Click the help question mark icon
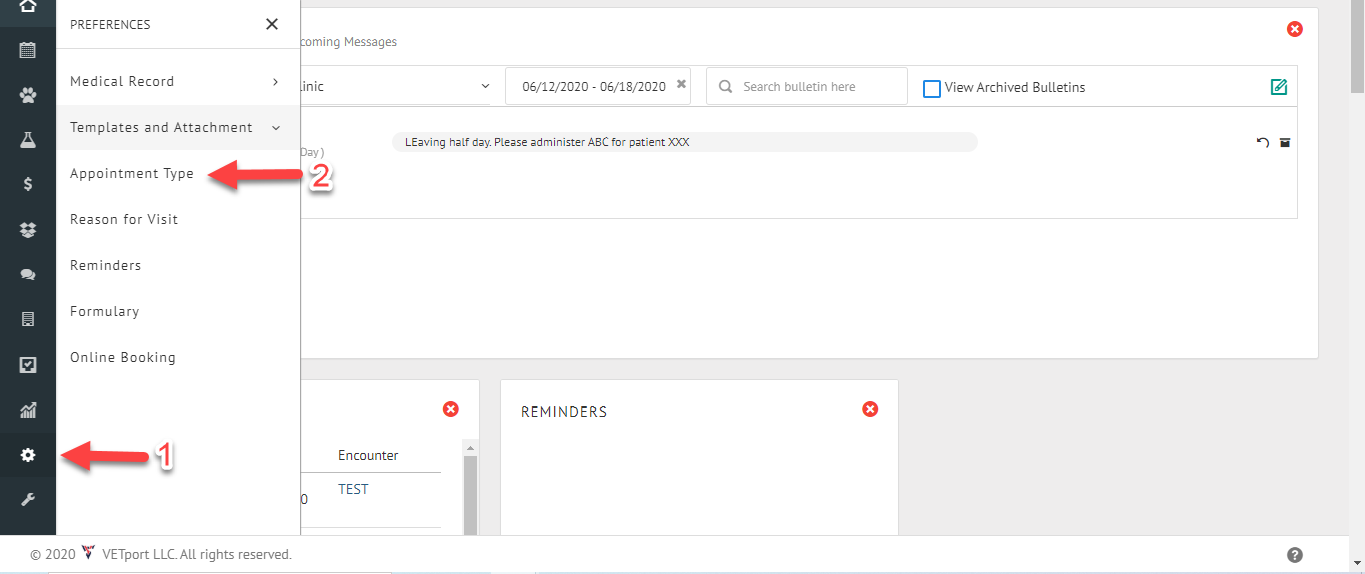 click(1295, 555)
